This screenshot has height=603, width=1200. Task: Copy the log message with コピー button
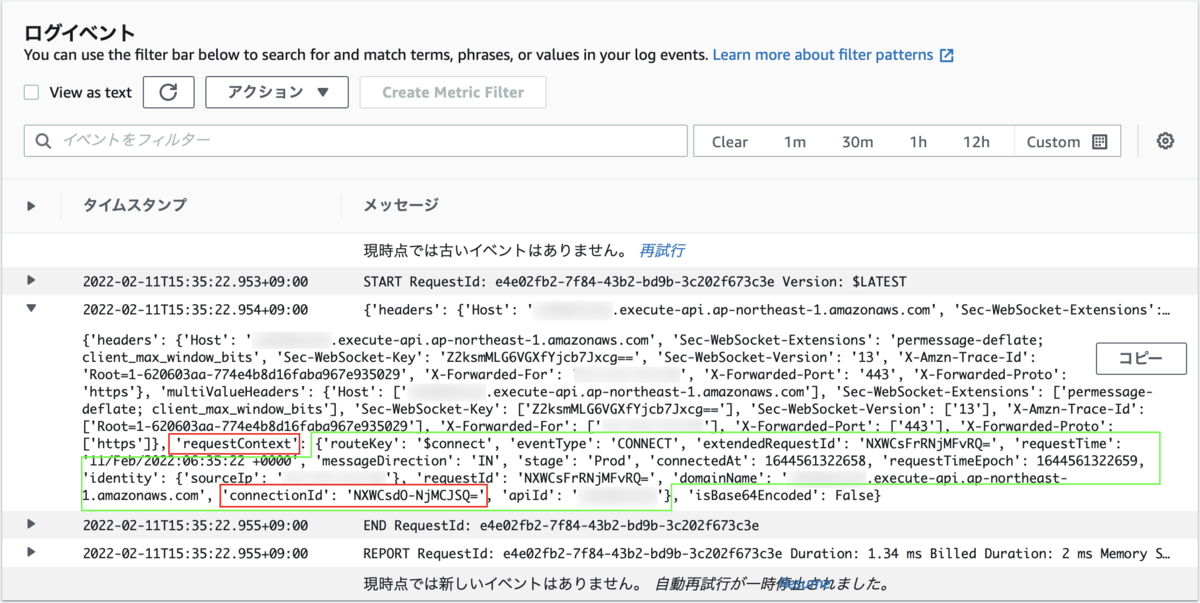pos(1141,358)
